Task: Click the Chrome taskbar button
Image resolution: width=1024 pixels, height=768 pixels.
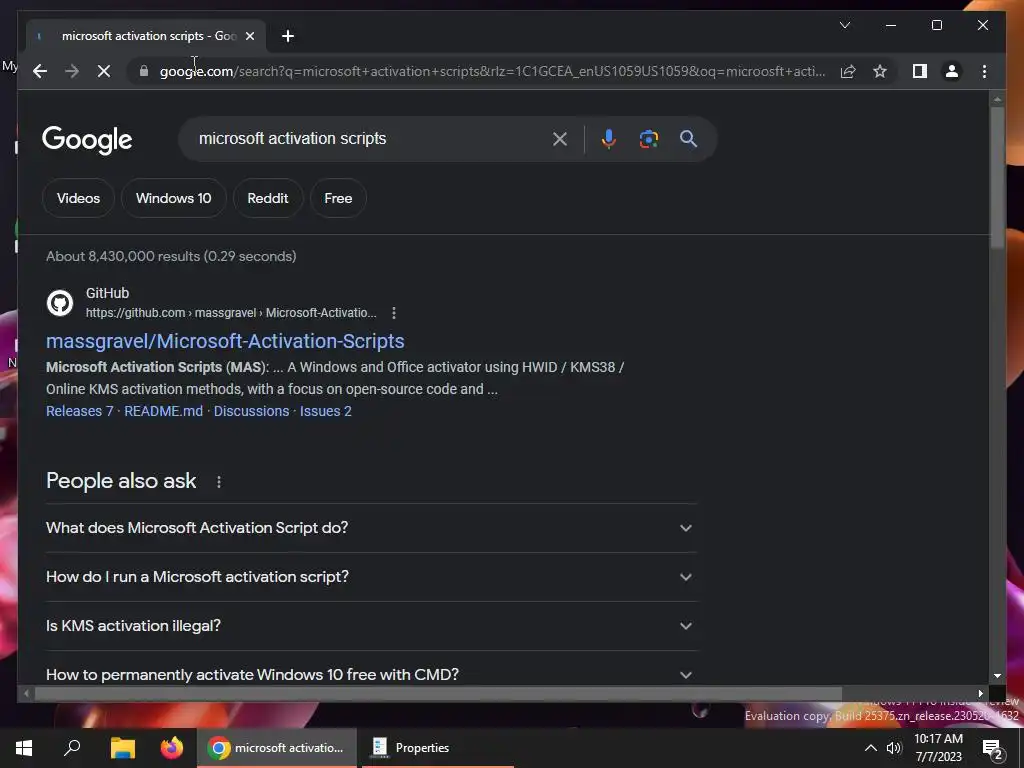Action: [277, 748]
